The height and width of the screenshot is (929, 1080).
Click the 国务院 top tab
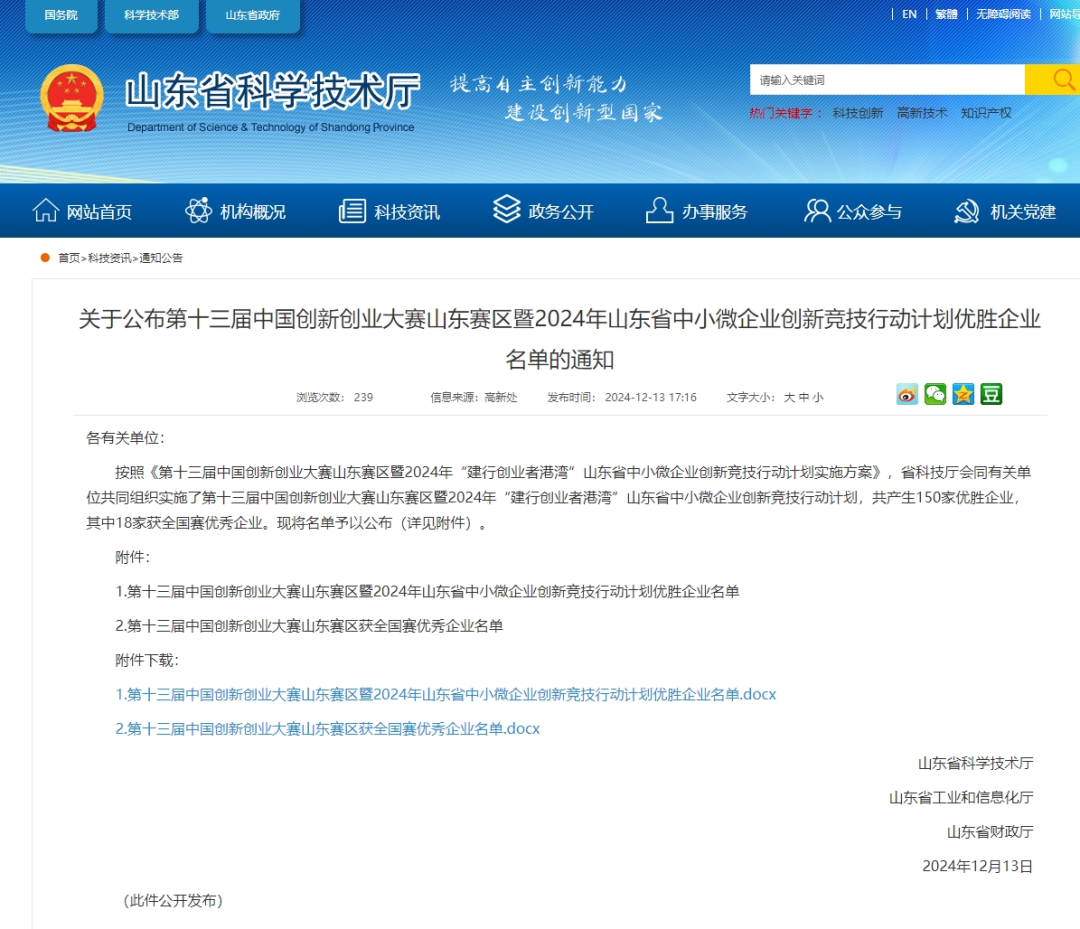tap(61, 15)
